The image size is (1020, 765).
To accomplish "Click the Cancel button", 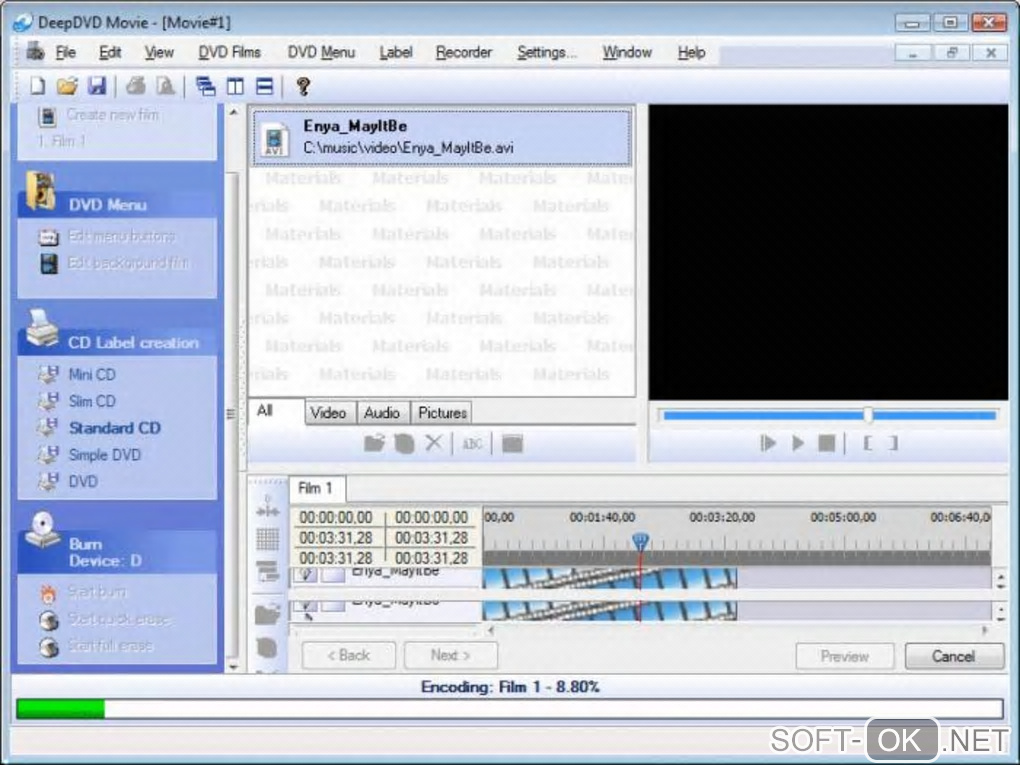I will [954, 656].
